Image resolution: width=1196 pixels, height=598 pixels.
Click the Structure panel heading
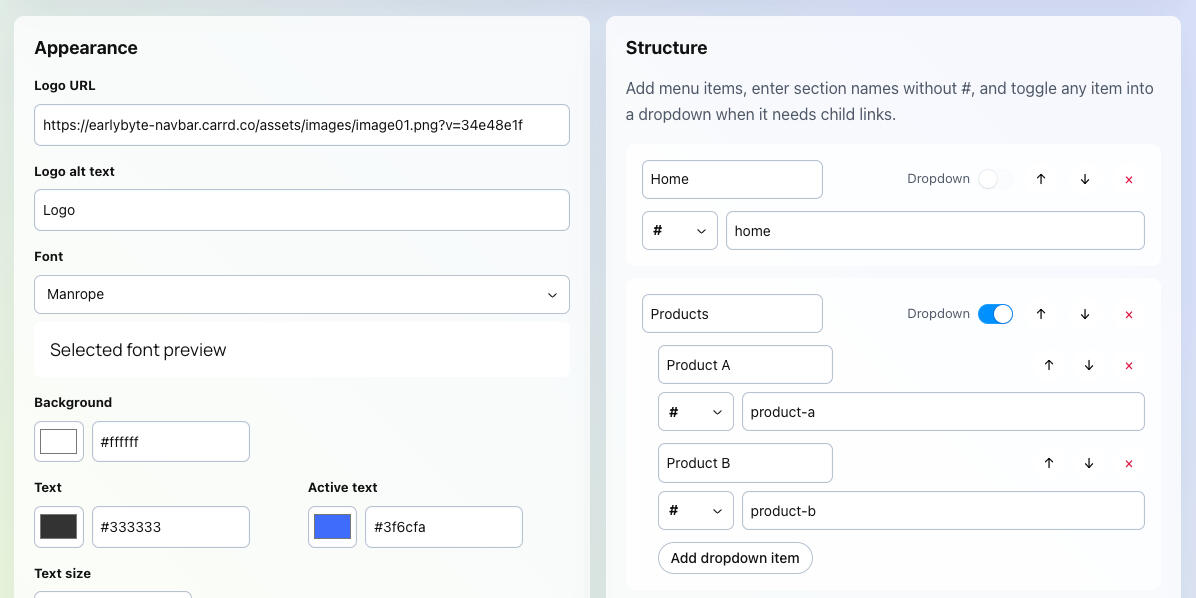[x=667, y=48]
